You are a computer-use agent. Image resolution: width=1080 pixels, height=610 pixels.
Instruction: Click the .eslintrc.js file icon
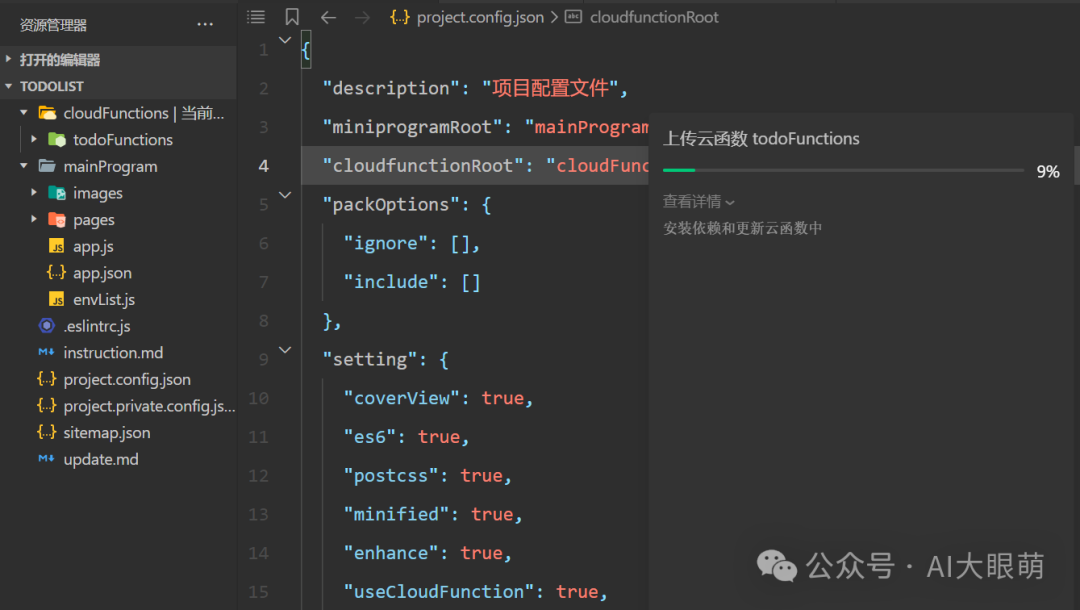pos(46,326)
